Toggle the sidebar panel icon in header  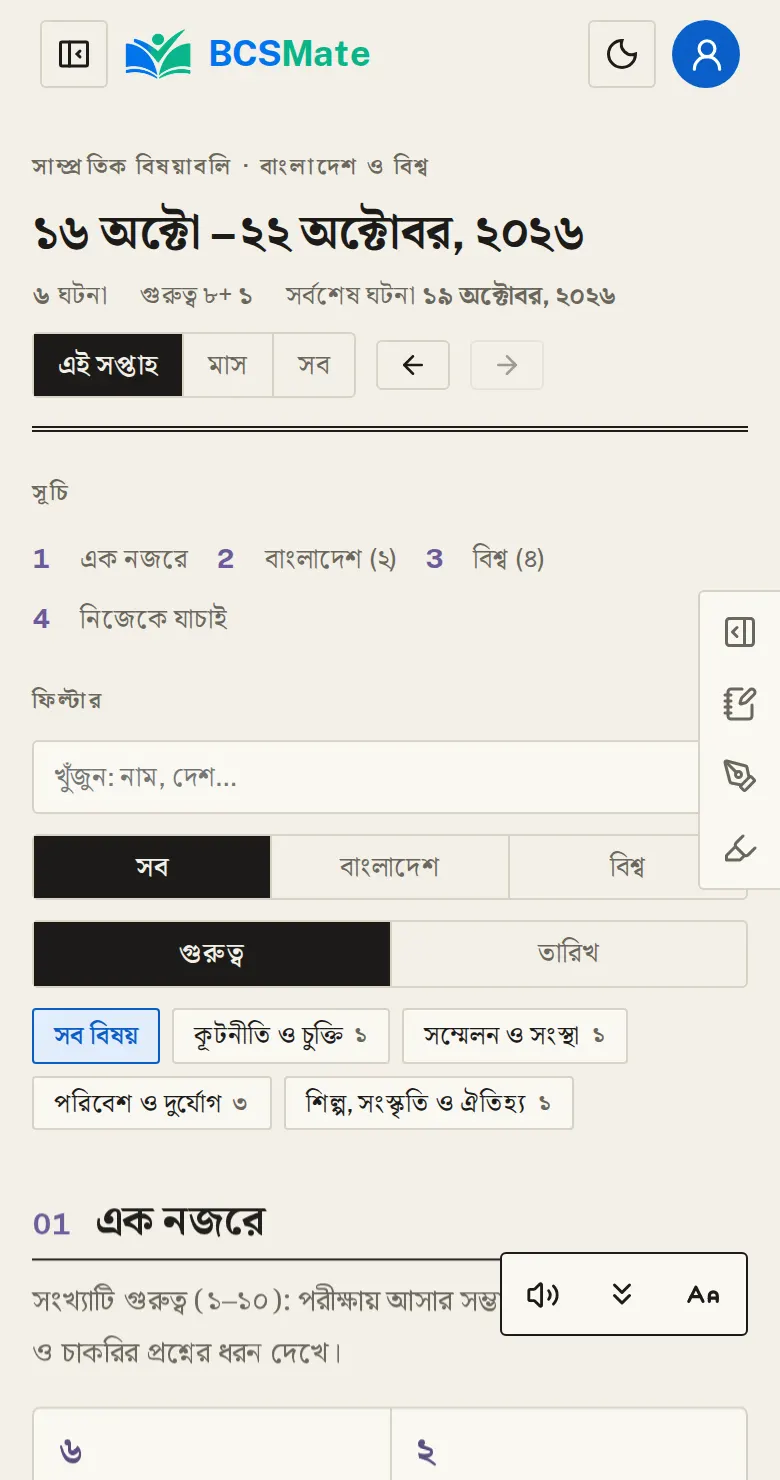(x=74, y=54)
